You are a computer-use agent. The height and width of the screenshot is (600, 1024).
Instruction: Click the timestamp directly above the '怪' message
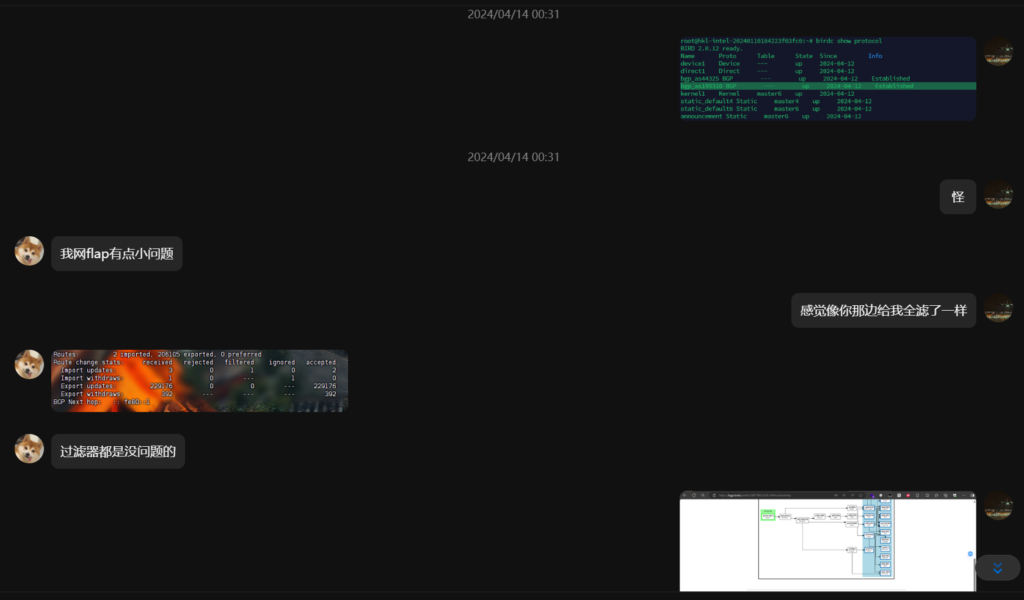tap(513, 157)
